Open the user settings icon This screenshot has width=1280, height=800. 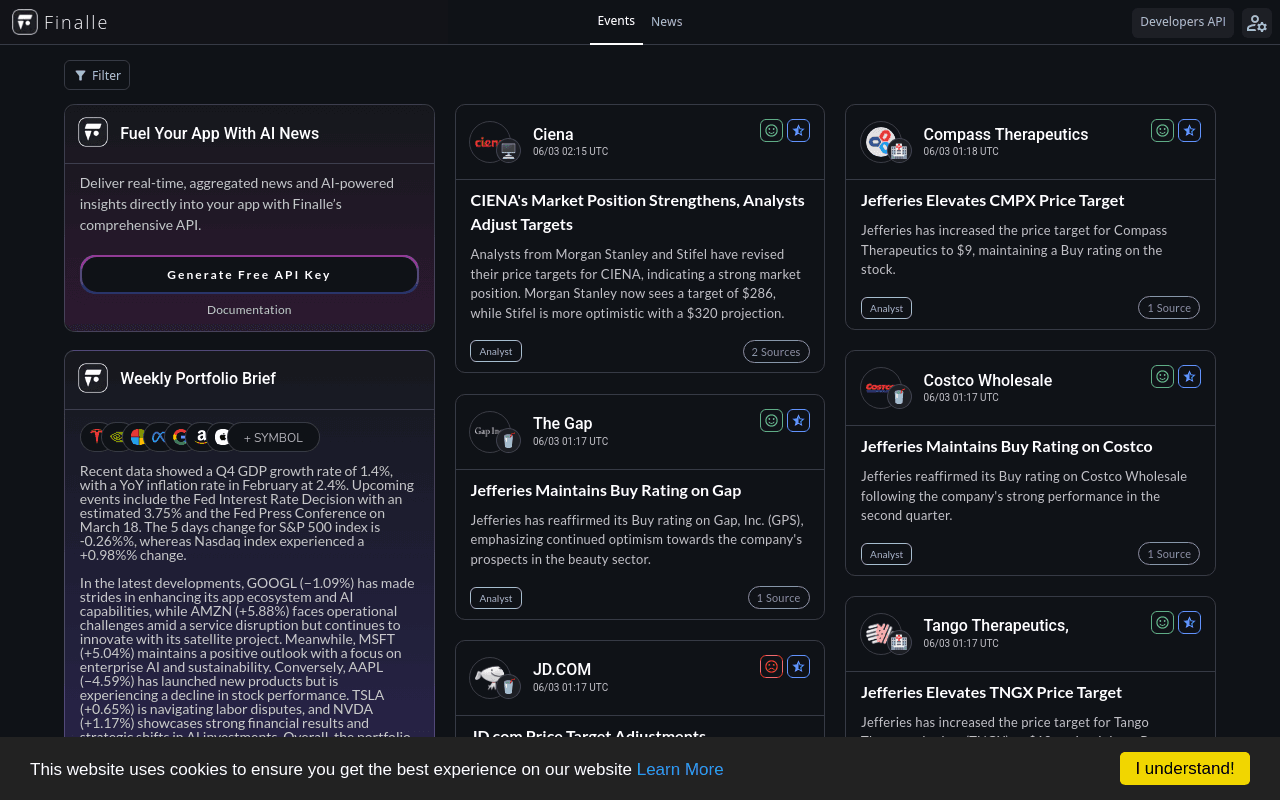pos(1257,23)
